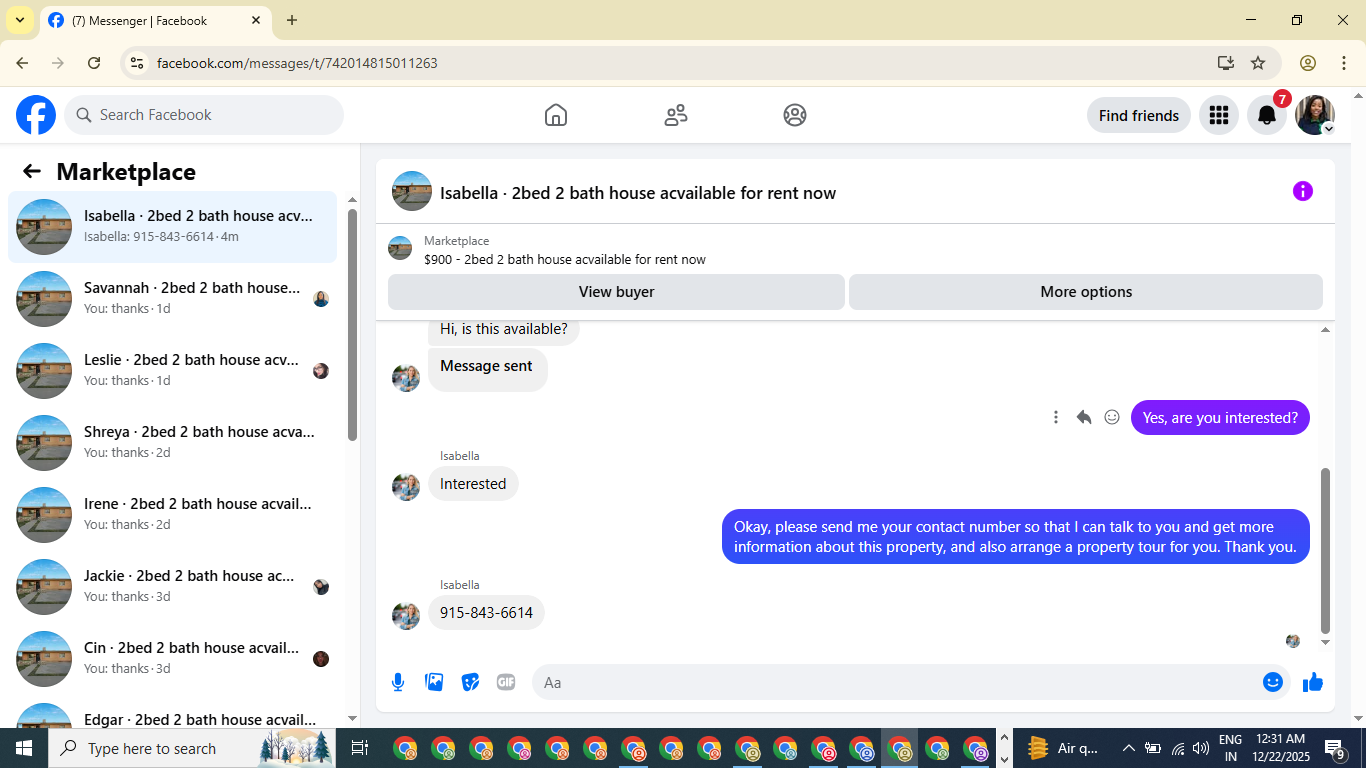Open the Facebook Home icon
The image size is (1366, 768).
coord(556,115)
